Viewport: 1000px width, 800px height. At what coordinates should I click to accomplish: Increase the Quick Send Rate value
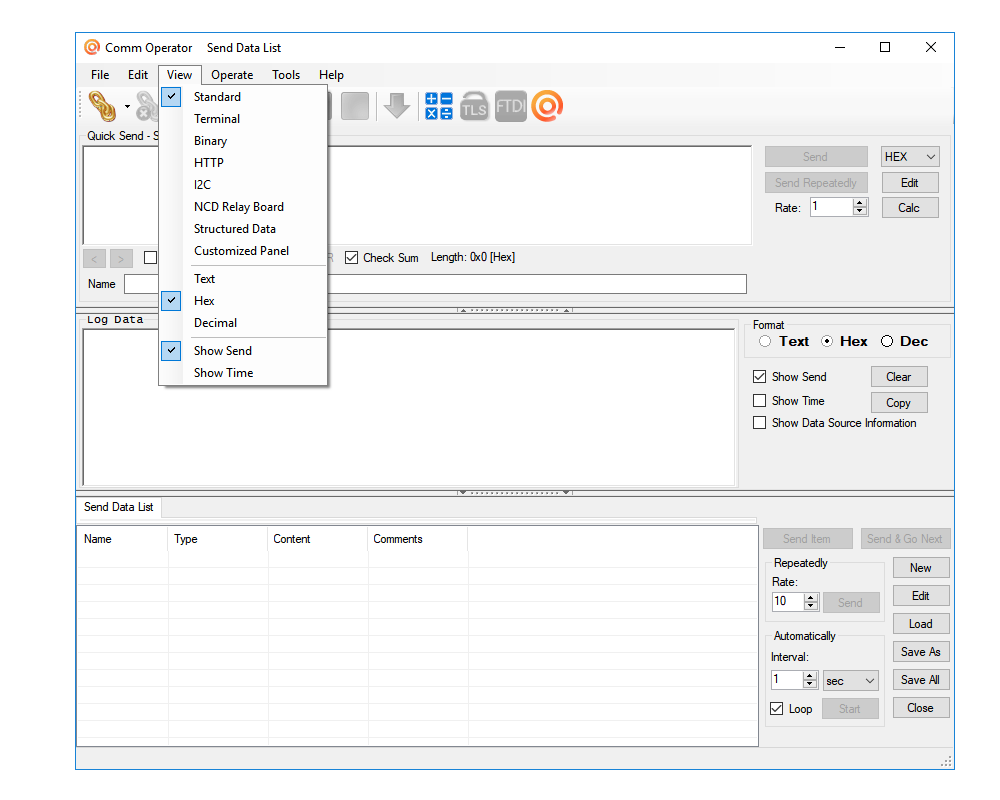click(860, 203)
